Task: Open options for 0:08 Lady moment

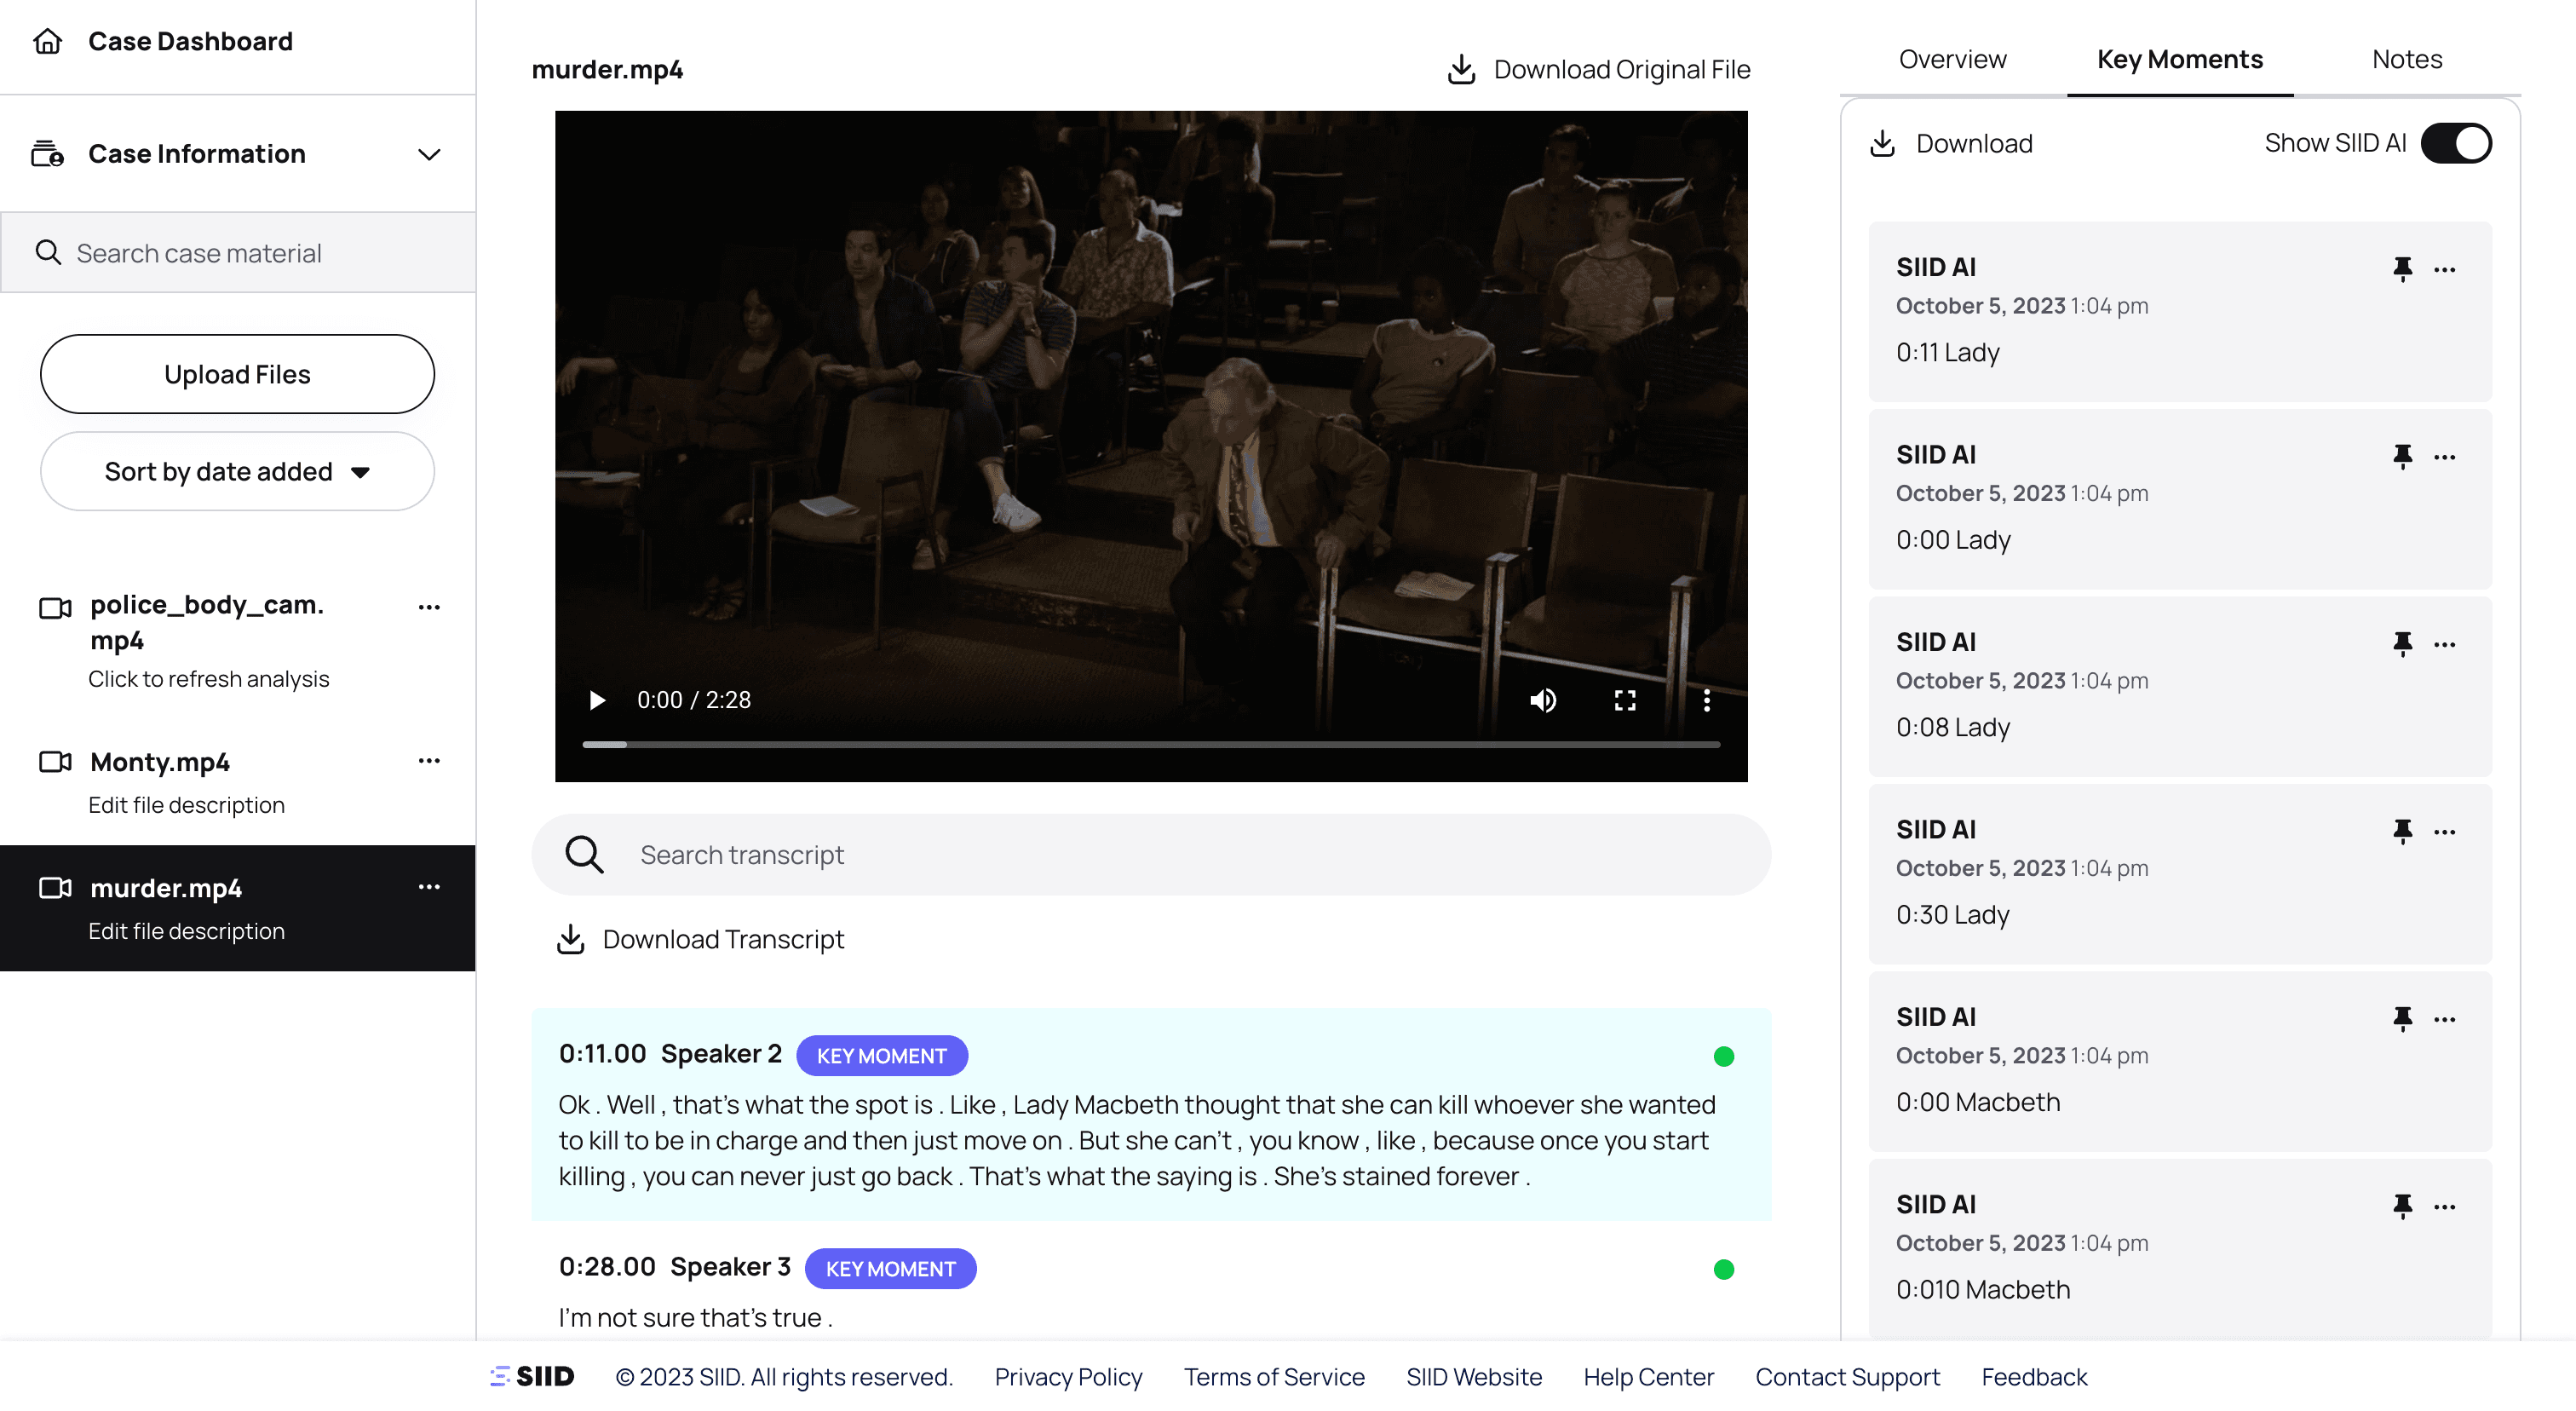Action: click(x=2444, y=644)
